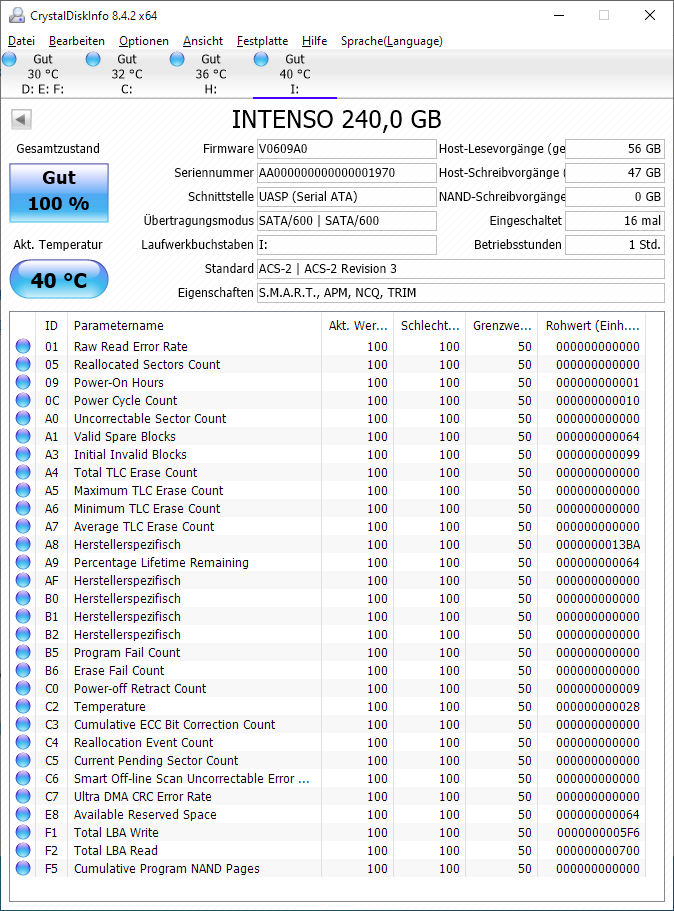The height and width of the screenshot is (911, 674).
Task: Click the raw value 0000000013BA
Action: point(598,544)
